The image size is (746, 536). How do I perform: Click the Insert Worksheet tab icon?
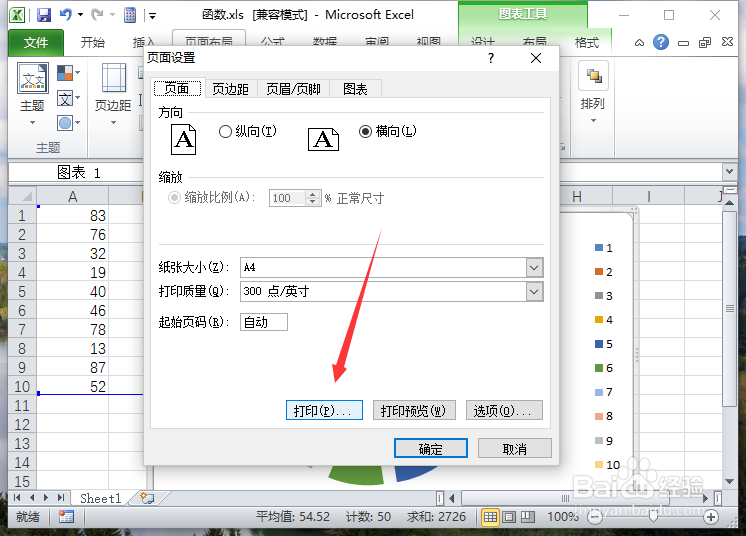[147, 498]
